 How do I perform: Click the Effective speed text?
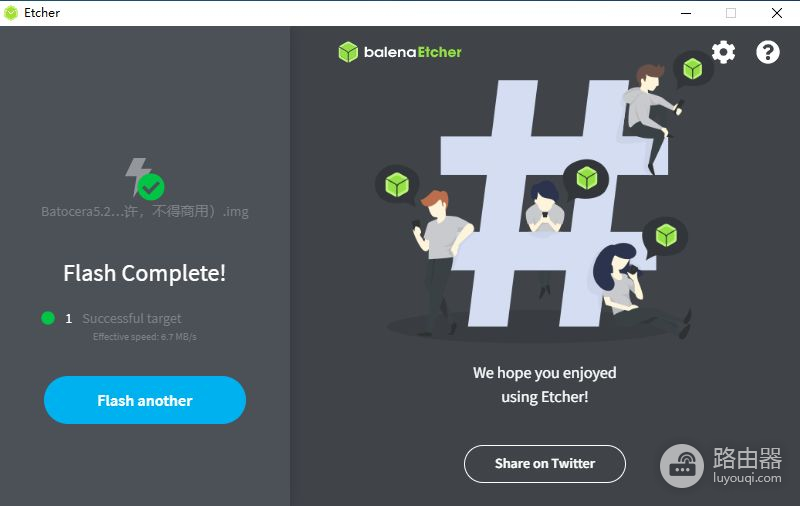pos(144,337)
